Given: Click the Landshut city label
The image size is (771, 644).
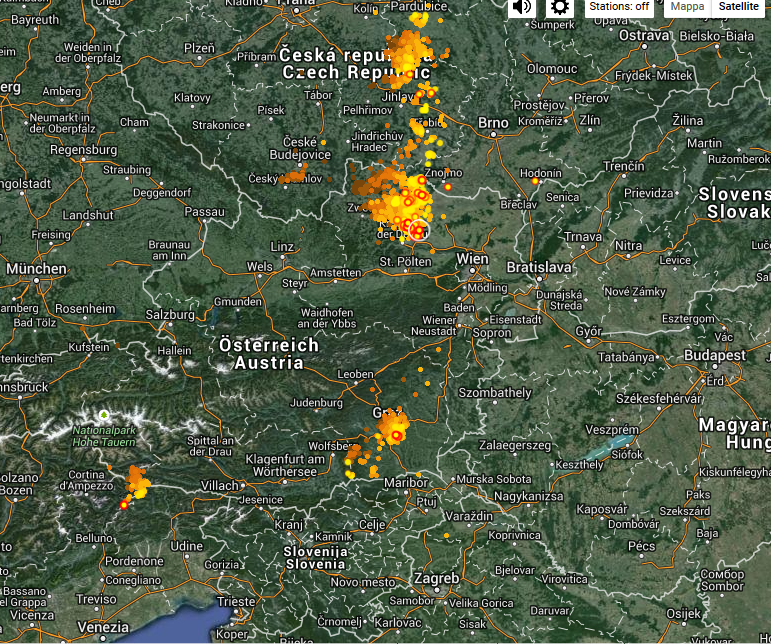Looking at the screenshot, I should pos(88,215).
